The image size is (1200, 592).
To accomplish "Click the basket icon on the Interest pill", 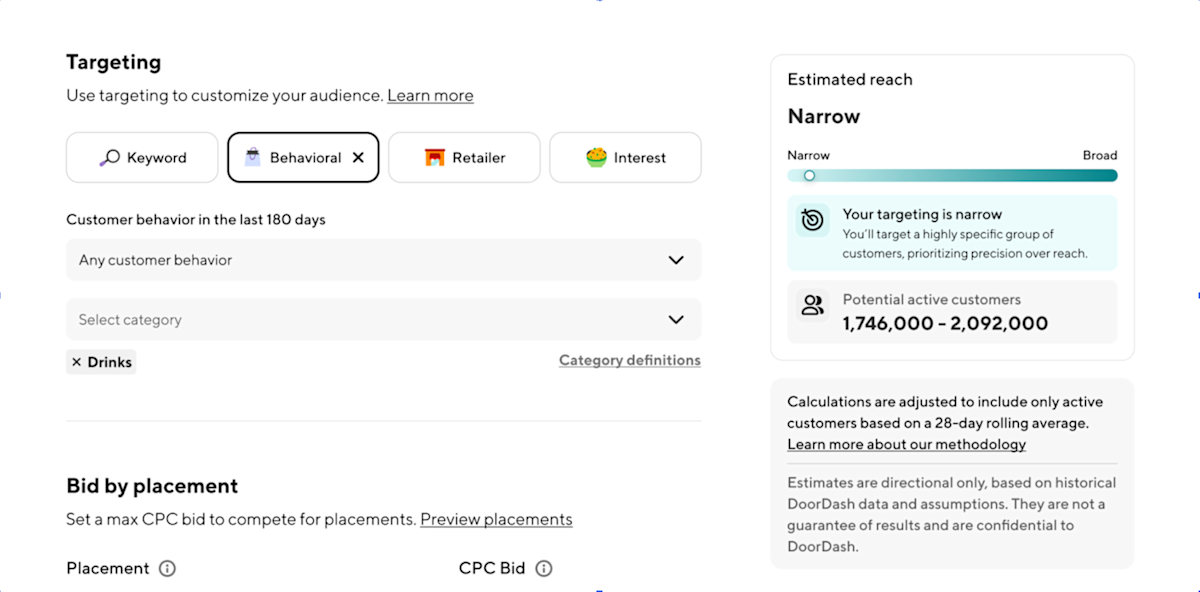I will point(596,157).
